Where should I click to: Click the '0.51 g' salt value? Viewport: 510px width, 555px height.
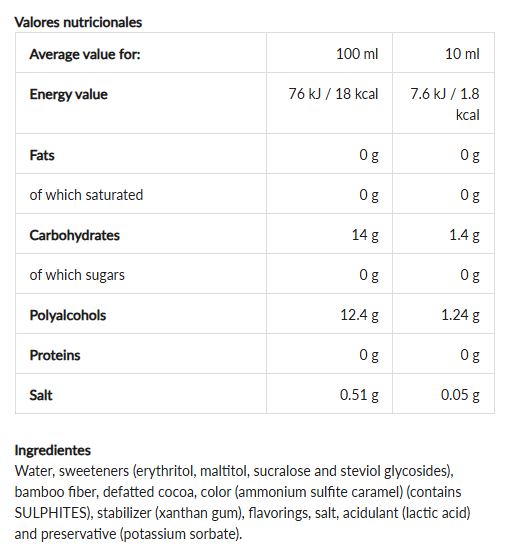point(359,395)
